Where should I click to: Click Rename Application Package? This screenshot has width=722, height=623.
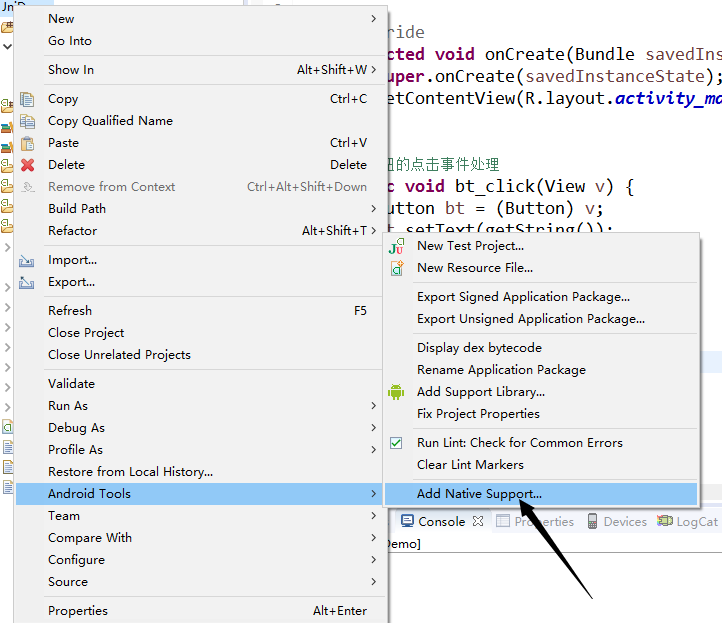click(501, 370)
